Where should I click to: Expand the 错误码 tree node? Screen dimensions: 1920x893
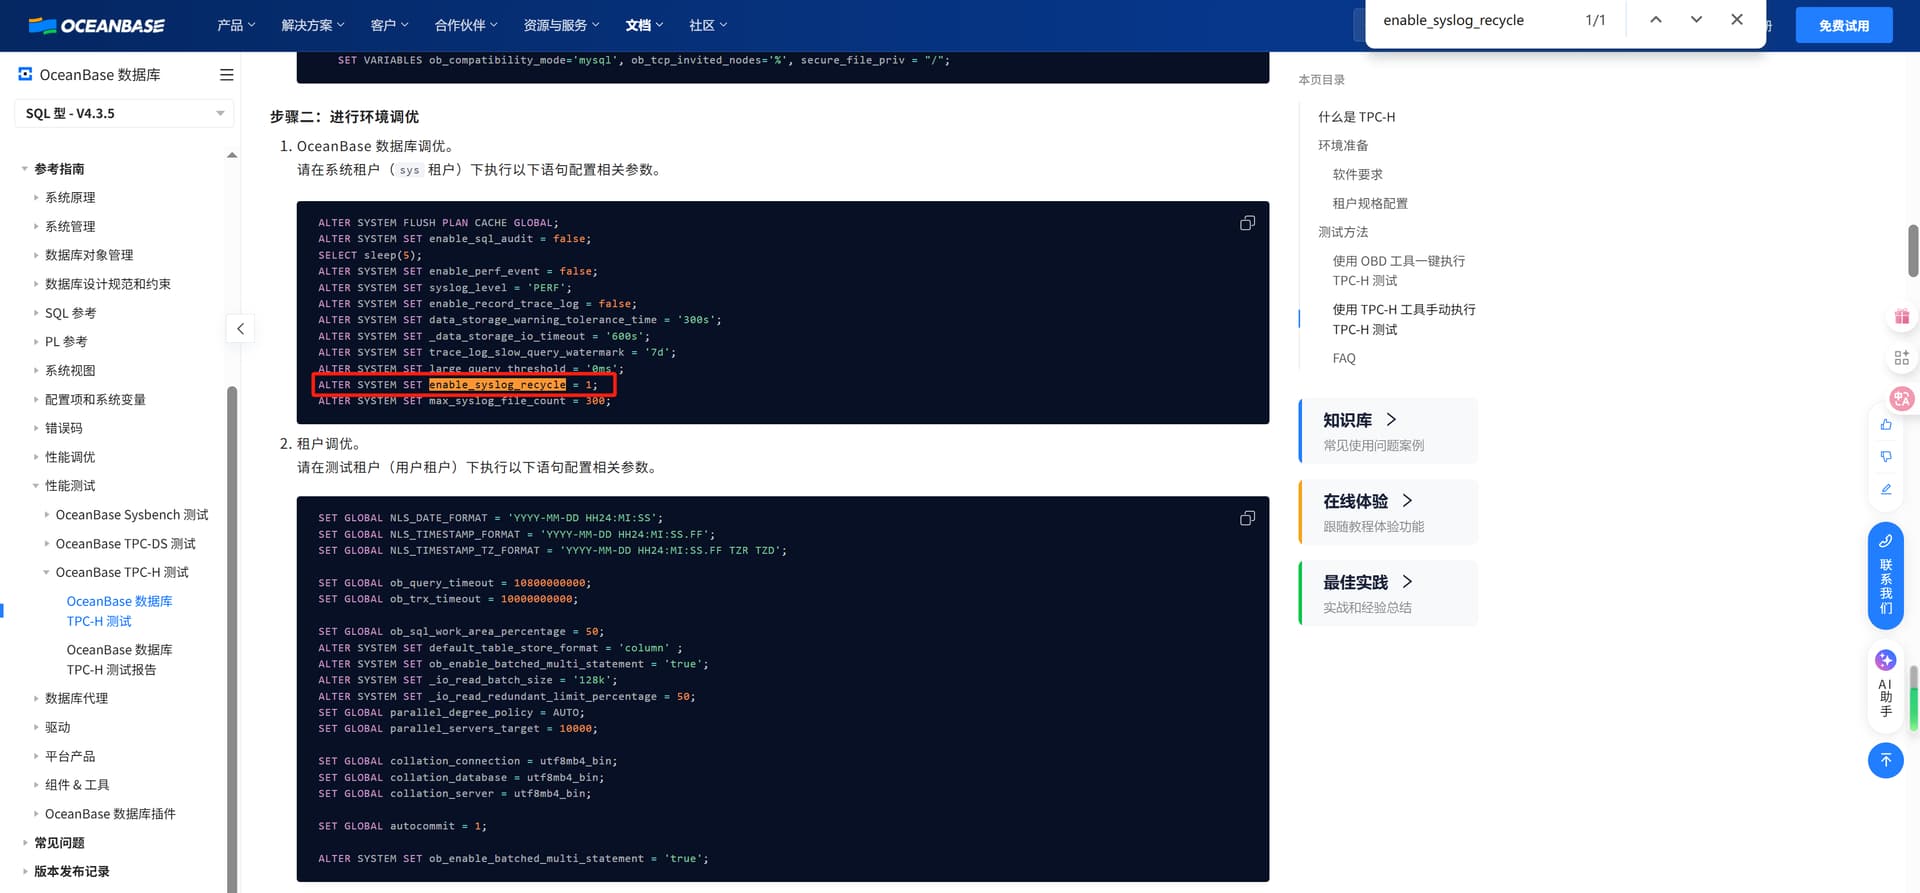(36, 428)
